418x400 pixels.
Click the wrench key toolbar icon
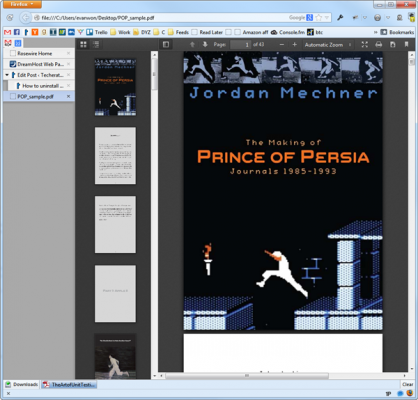click(x=340, y=18)
